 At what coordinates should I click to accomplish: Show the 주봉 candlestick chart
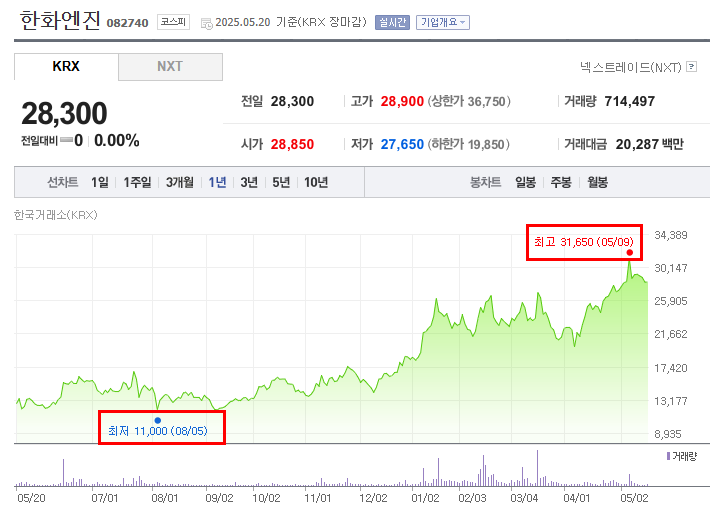click(561, 182)
